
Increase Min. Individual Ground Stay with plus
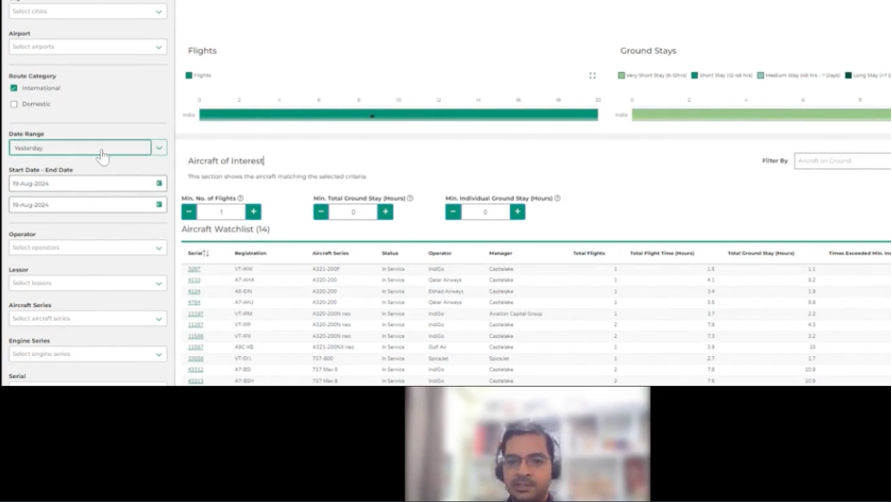pyautogui.click(x=517, y=212)
